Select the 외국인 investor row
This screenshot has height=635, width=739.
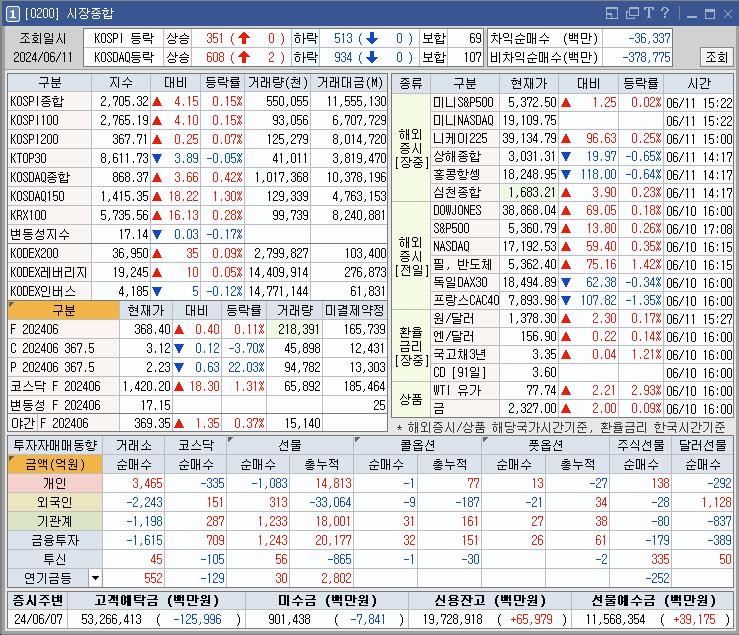pos(55,502)
